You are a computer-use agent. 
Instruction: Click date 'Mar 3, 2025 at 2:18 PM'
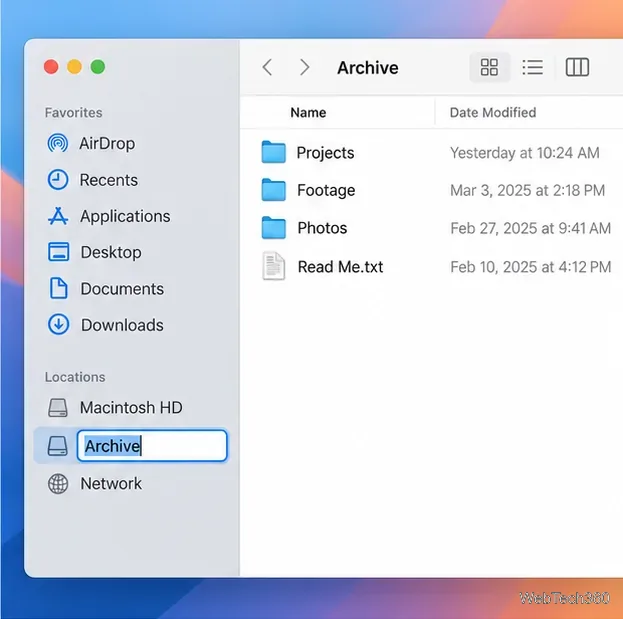click(x=527, y=190)
